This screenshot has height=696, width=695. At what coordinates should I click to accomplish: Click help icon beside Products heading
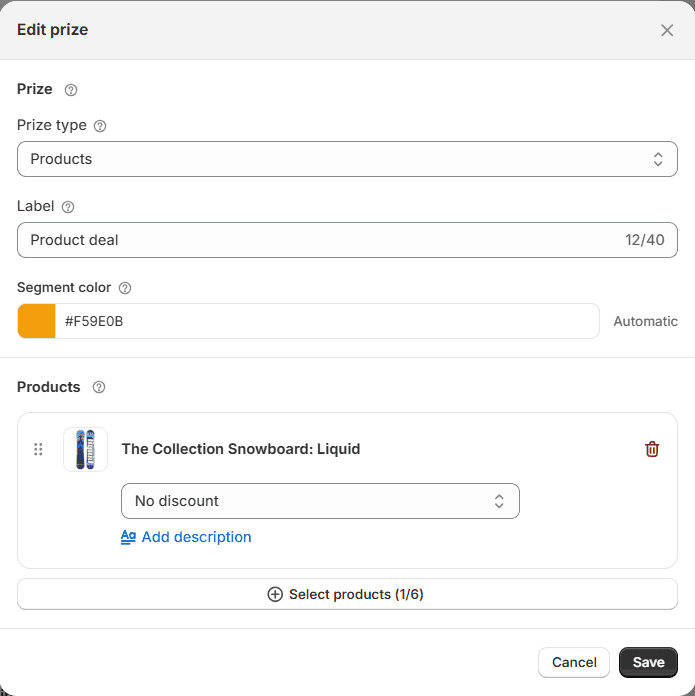[99, 388]
